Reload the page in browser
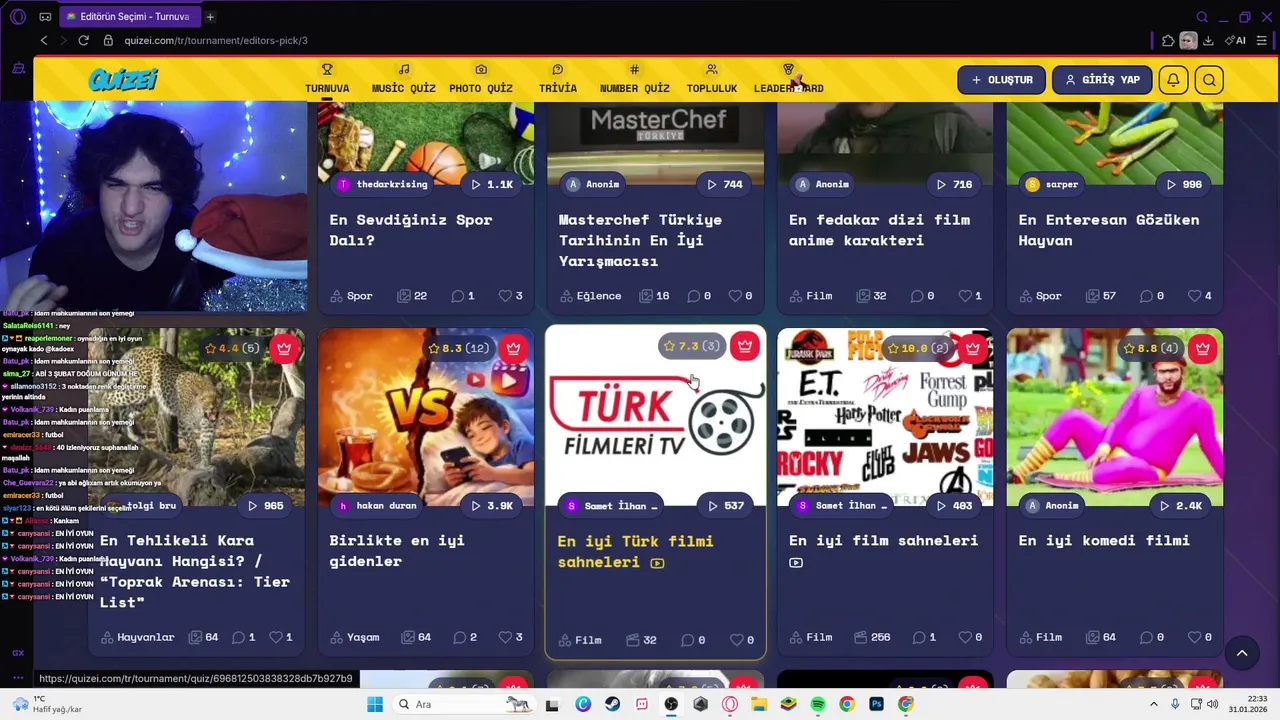This screenshot has width=1280, height=720. 83,40
